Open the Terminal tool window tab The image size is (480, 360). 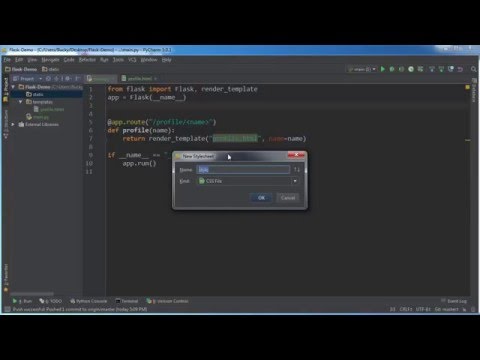tap(127, 301)
